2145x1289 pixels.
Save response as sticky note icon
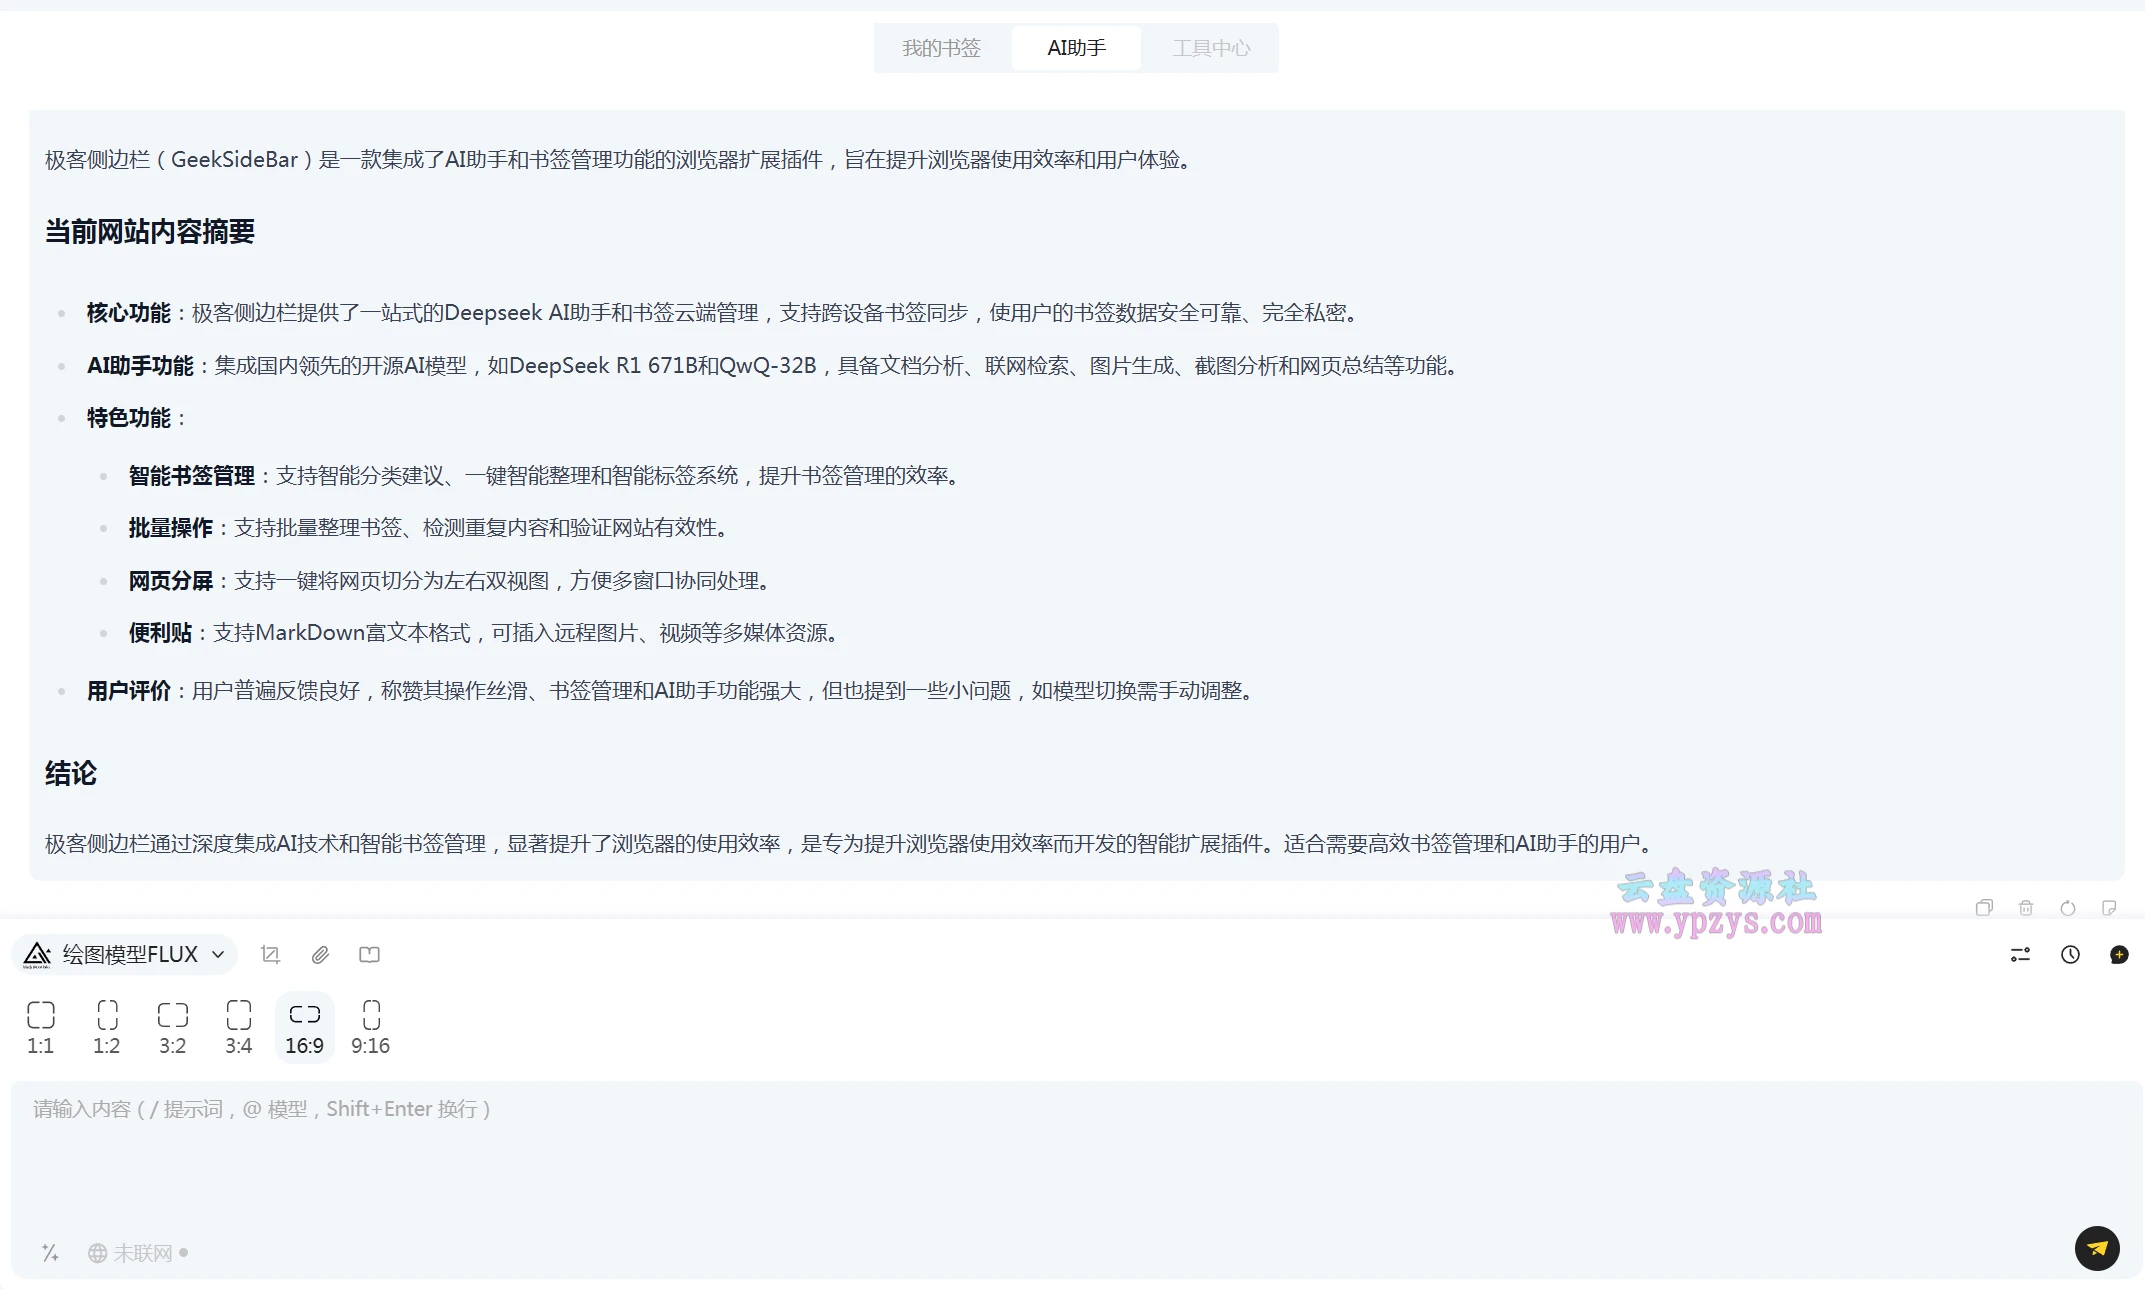pos(2109,908)
